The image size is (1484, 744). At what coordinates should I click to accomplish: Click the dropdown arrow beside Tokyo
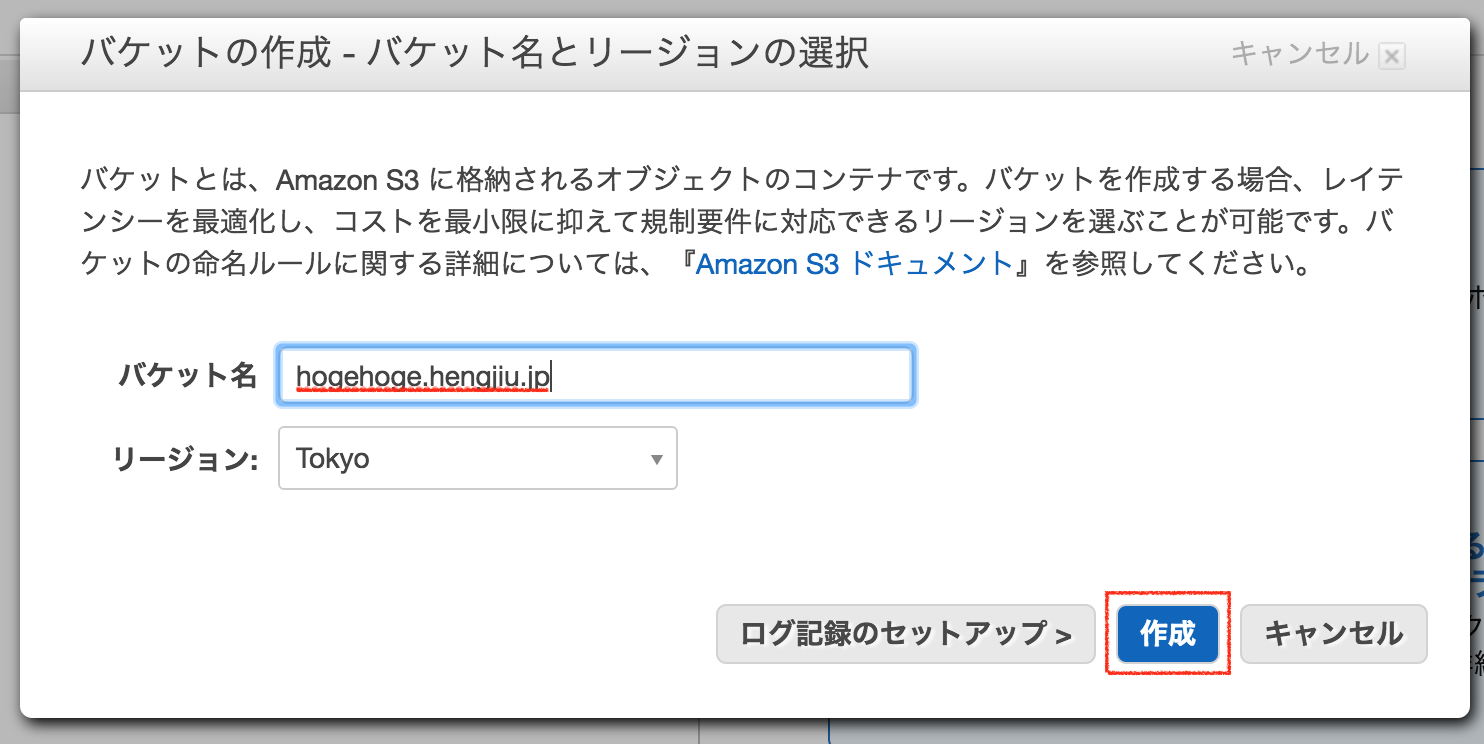[656, 460]
